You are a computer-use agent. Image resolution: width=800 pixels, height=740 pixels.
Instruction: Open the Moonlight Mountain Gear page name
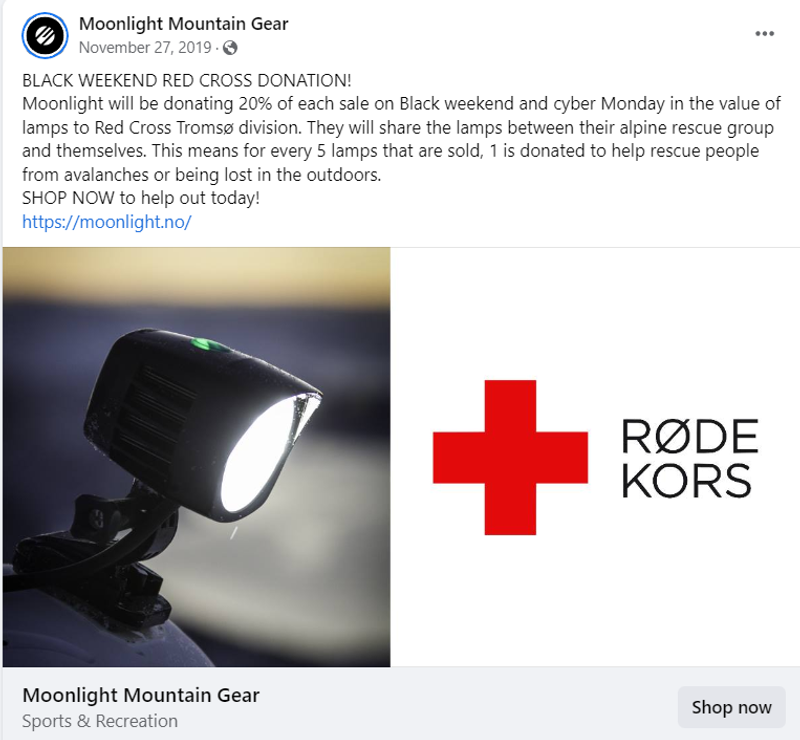pos(184,23)
